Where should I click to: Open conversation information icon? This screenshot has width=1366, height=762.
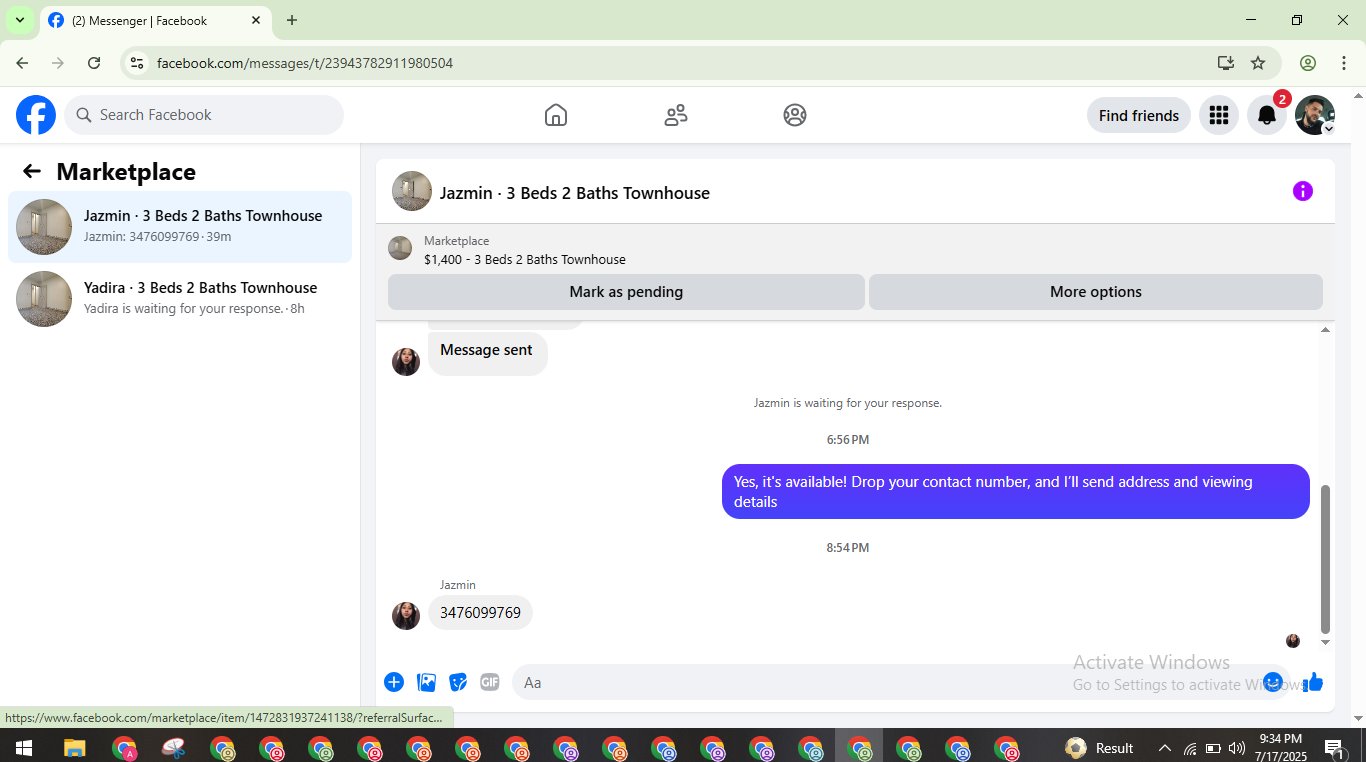(1302, 191)
